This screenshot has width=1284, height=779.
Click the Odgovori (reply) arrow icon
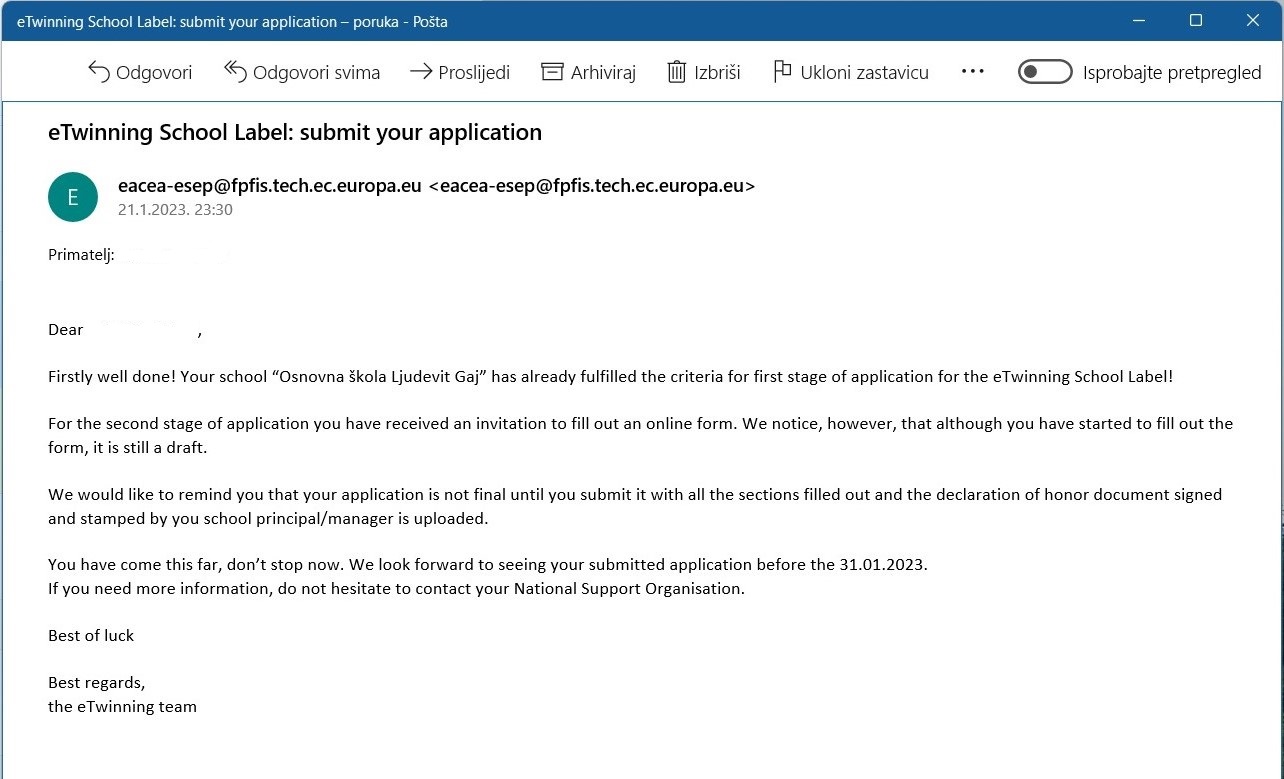pyautogui.click(x=98, y=72)
